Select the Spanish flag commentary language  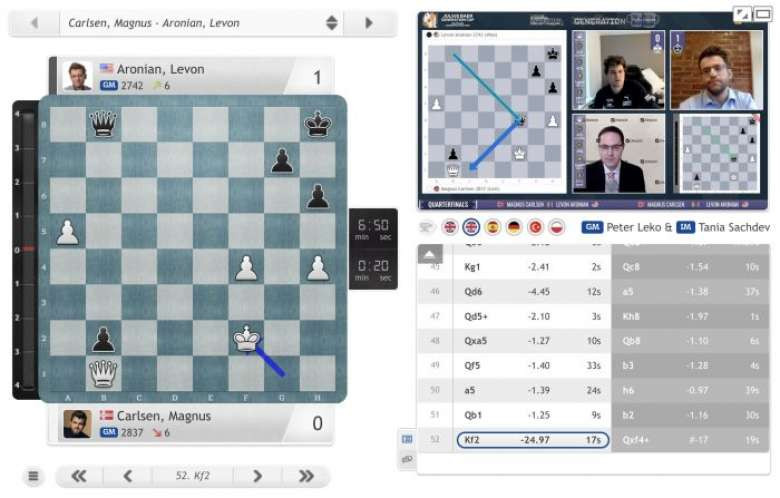pos(492,227)
